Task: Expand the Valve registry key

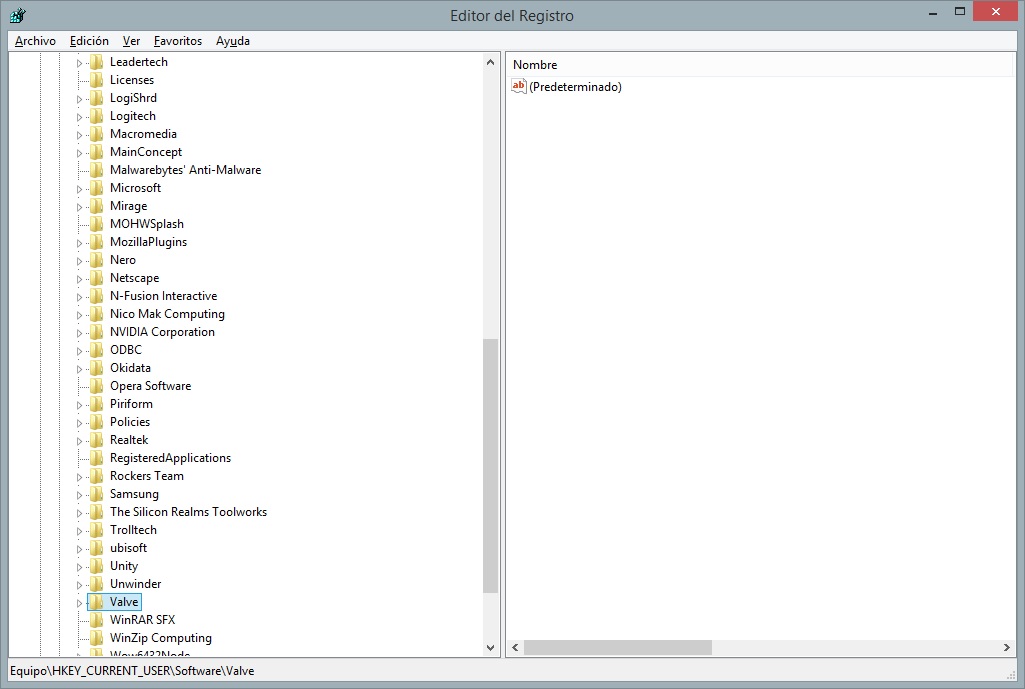Action: coord(79,603)
